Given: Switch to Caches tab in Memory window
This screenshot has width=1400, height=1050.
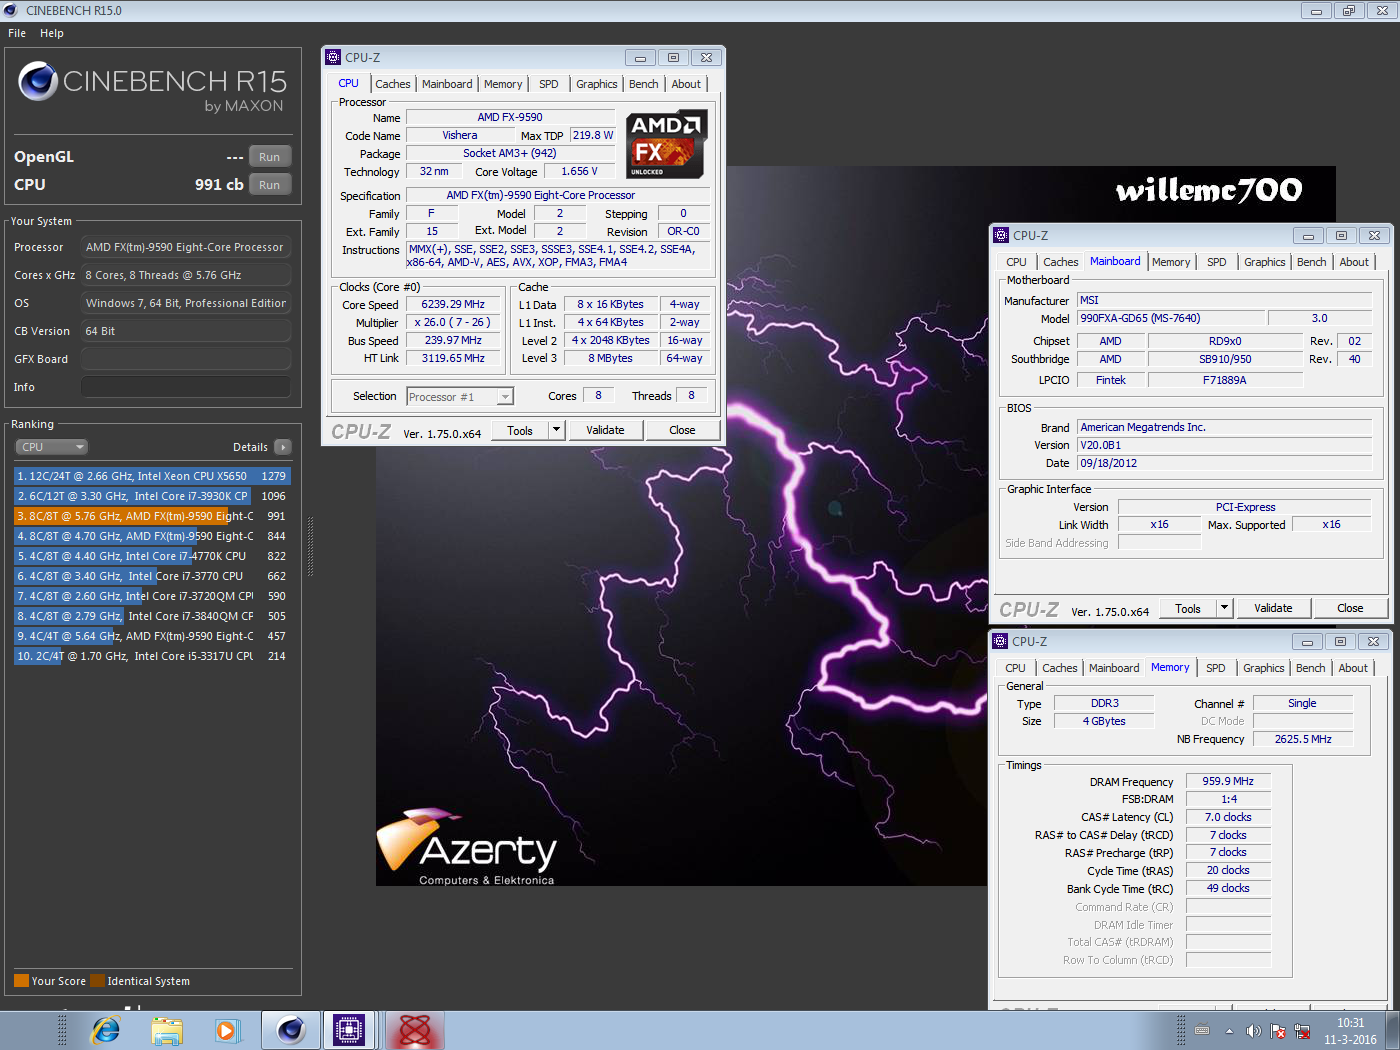Looking at the screenshot, I should tap(1060, 668).
